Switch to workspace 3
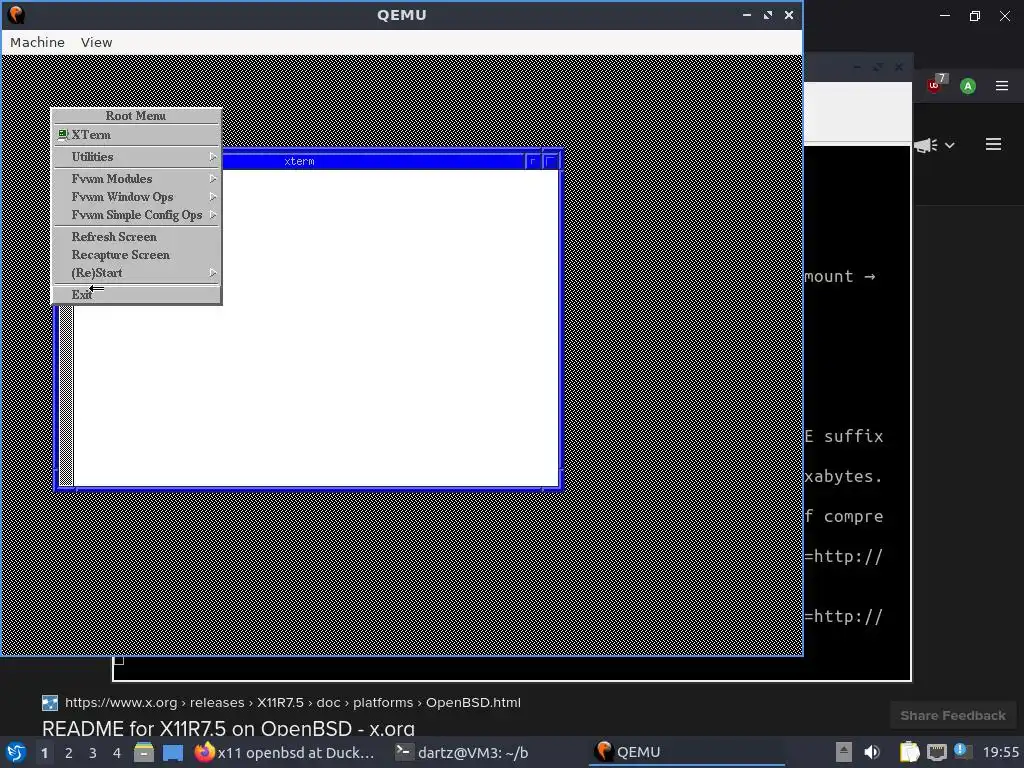 click(93, 753)
